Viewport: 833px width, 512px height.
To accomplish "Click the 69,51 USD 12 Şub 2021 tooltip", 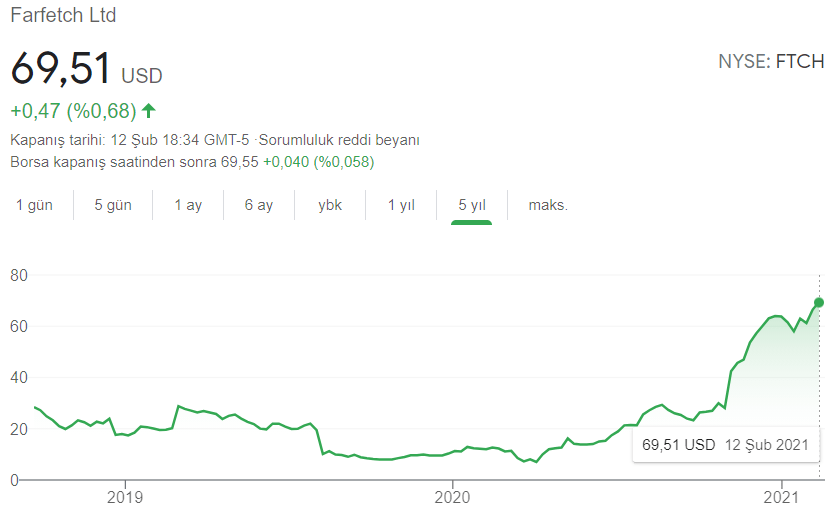I will (724, 444).
